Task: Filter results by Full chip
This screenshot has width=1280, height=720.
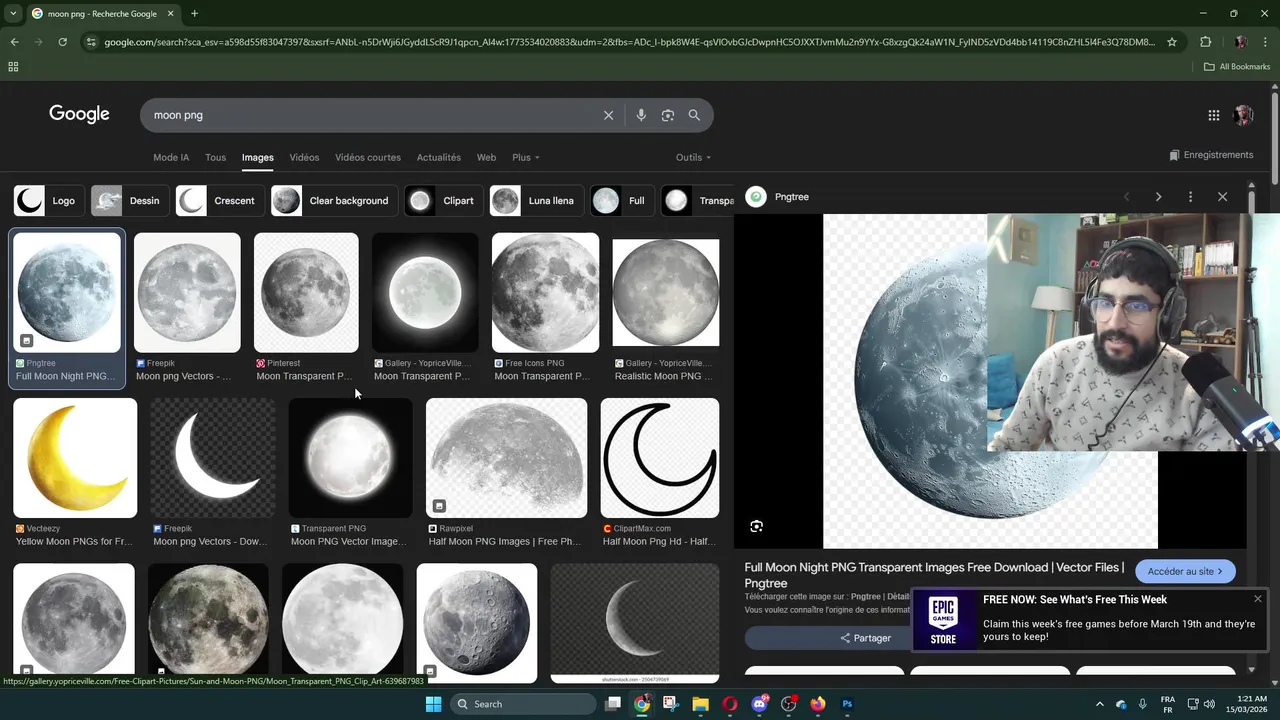Action: 621,201
